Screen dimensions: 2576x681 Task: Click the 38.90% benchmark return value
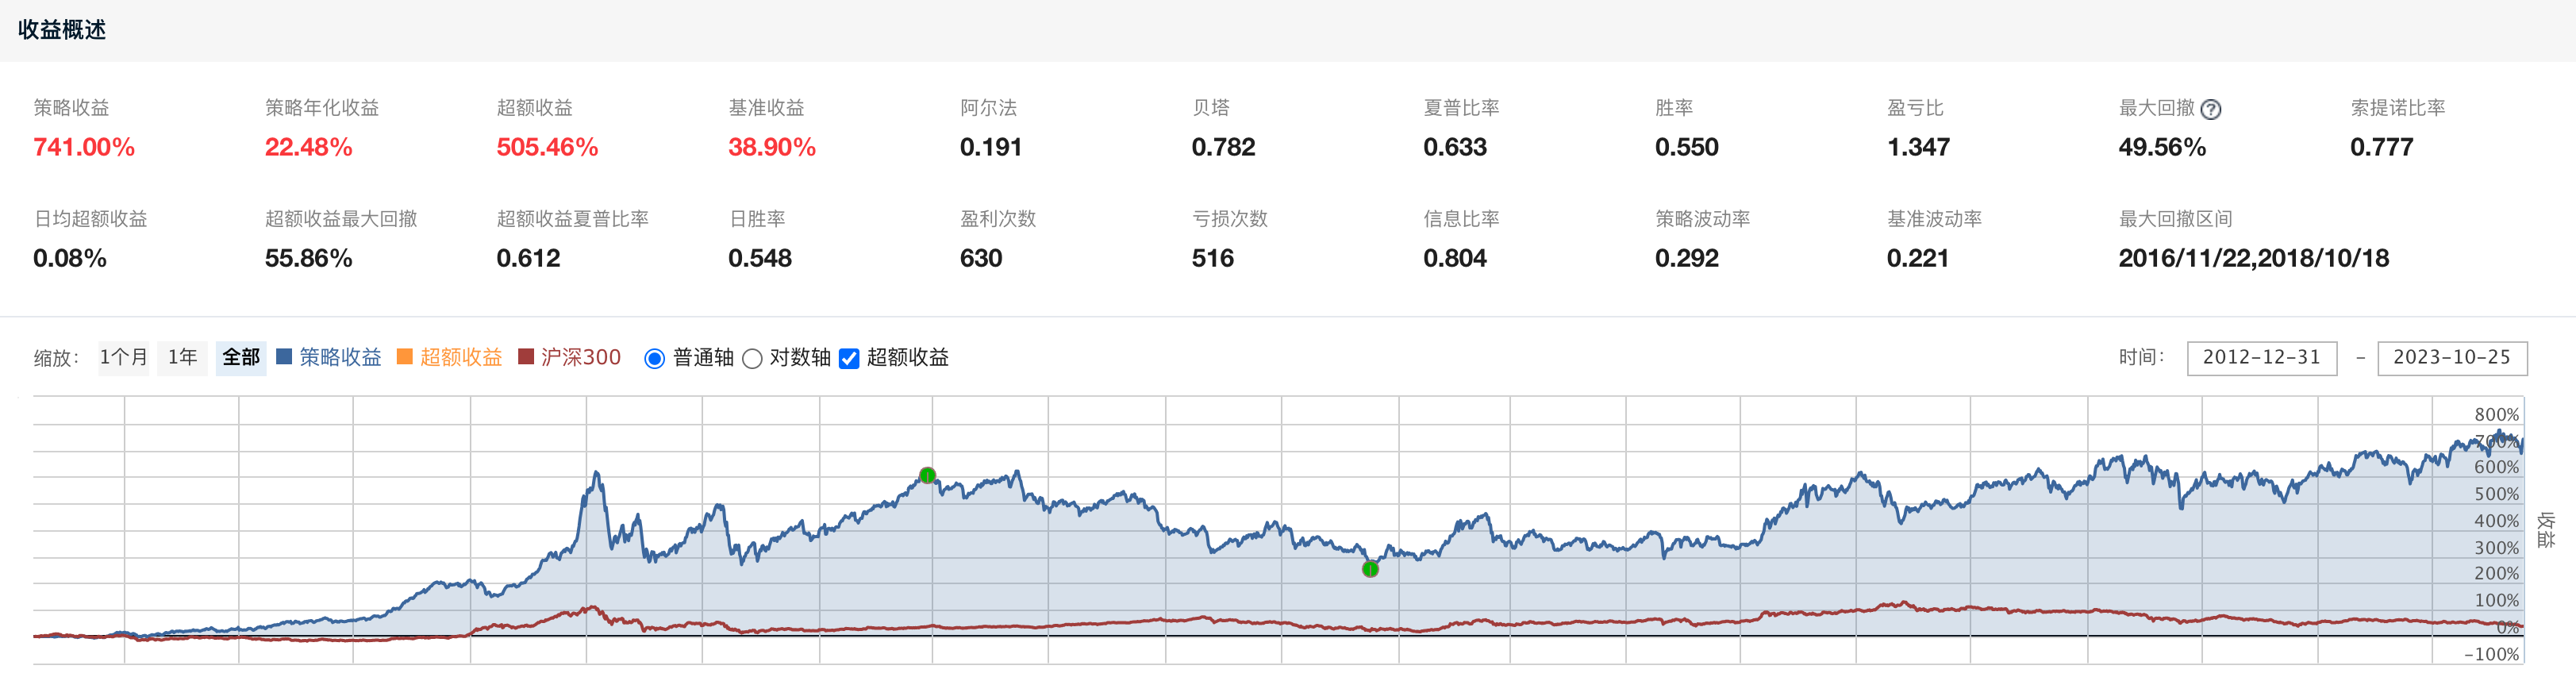(772, 147)
